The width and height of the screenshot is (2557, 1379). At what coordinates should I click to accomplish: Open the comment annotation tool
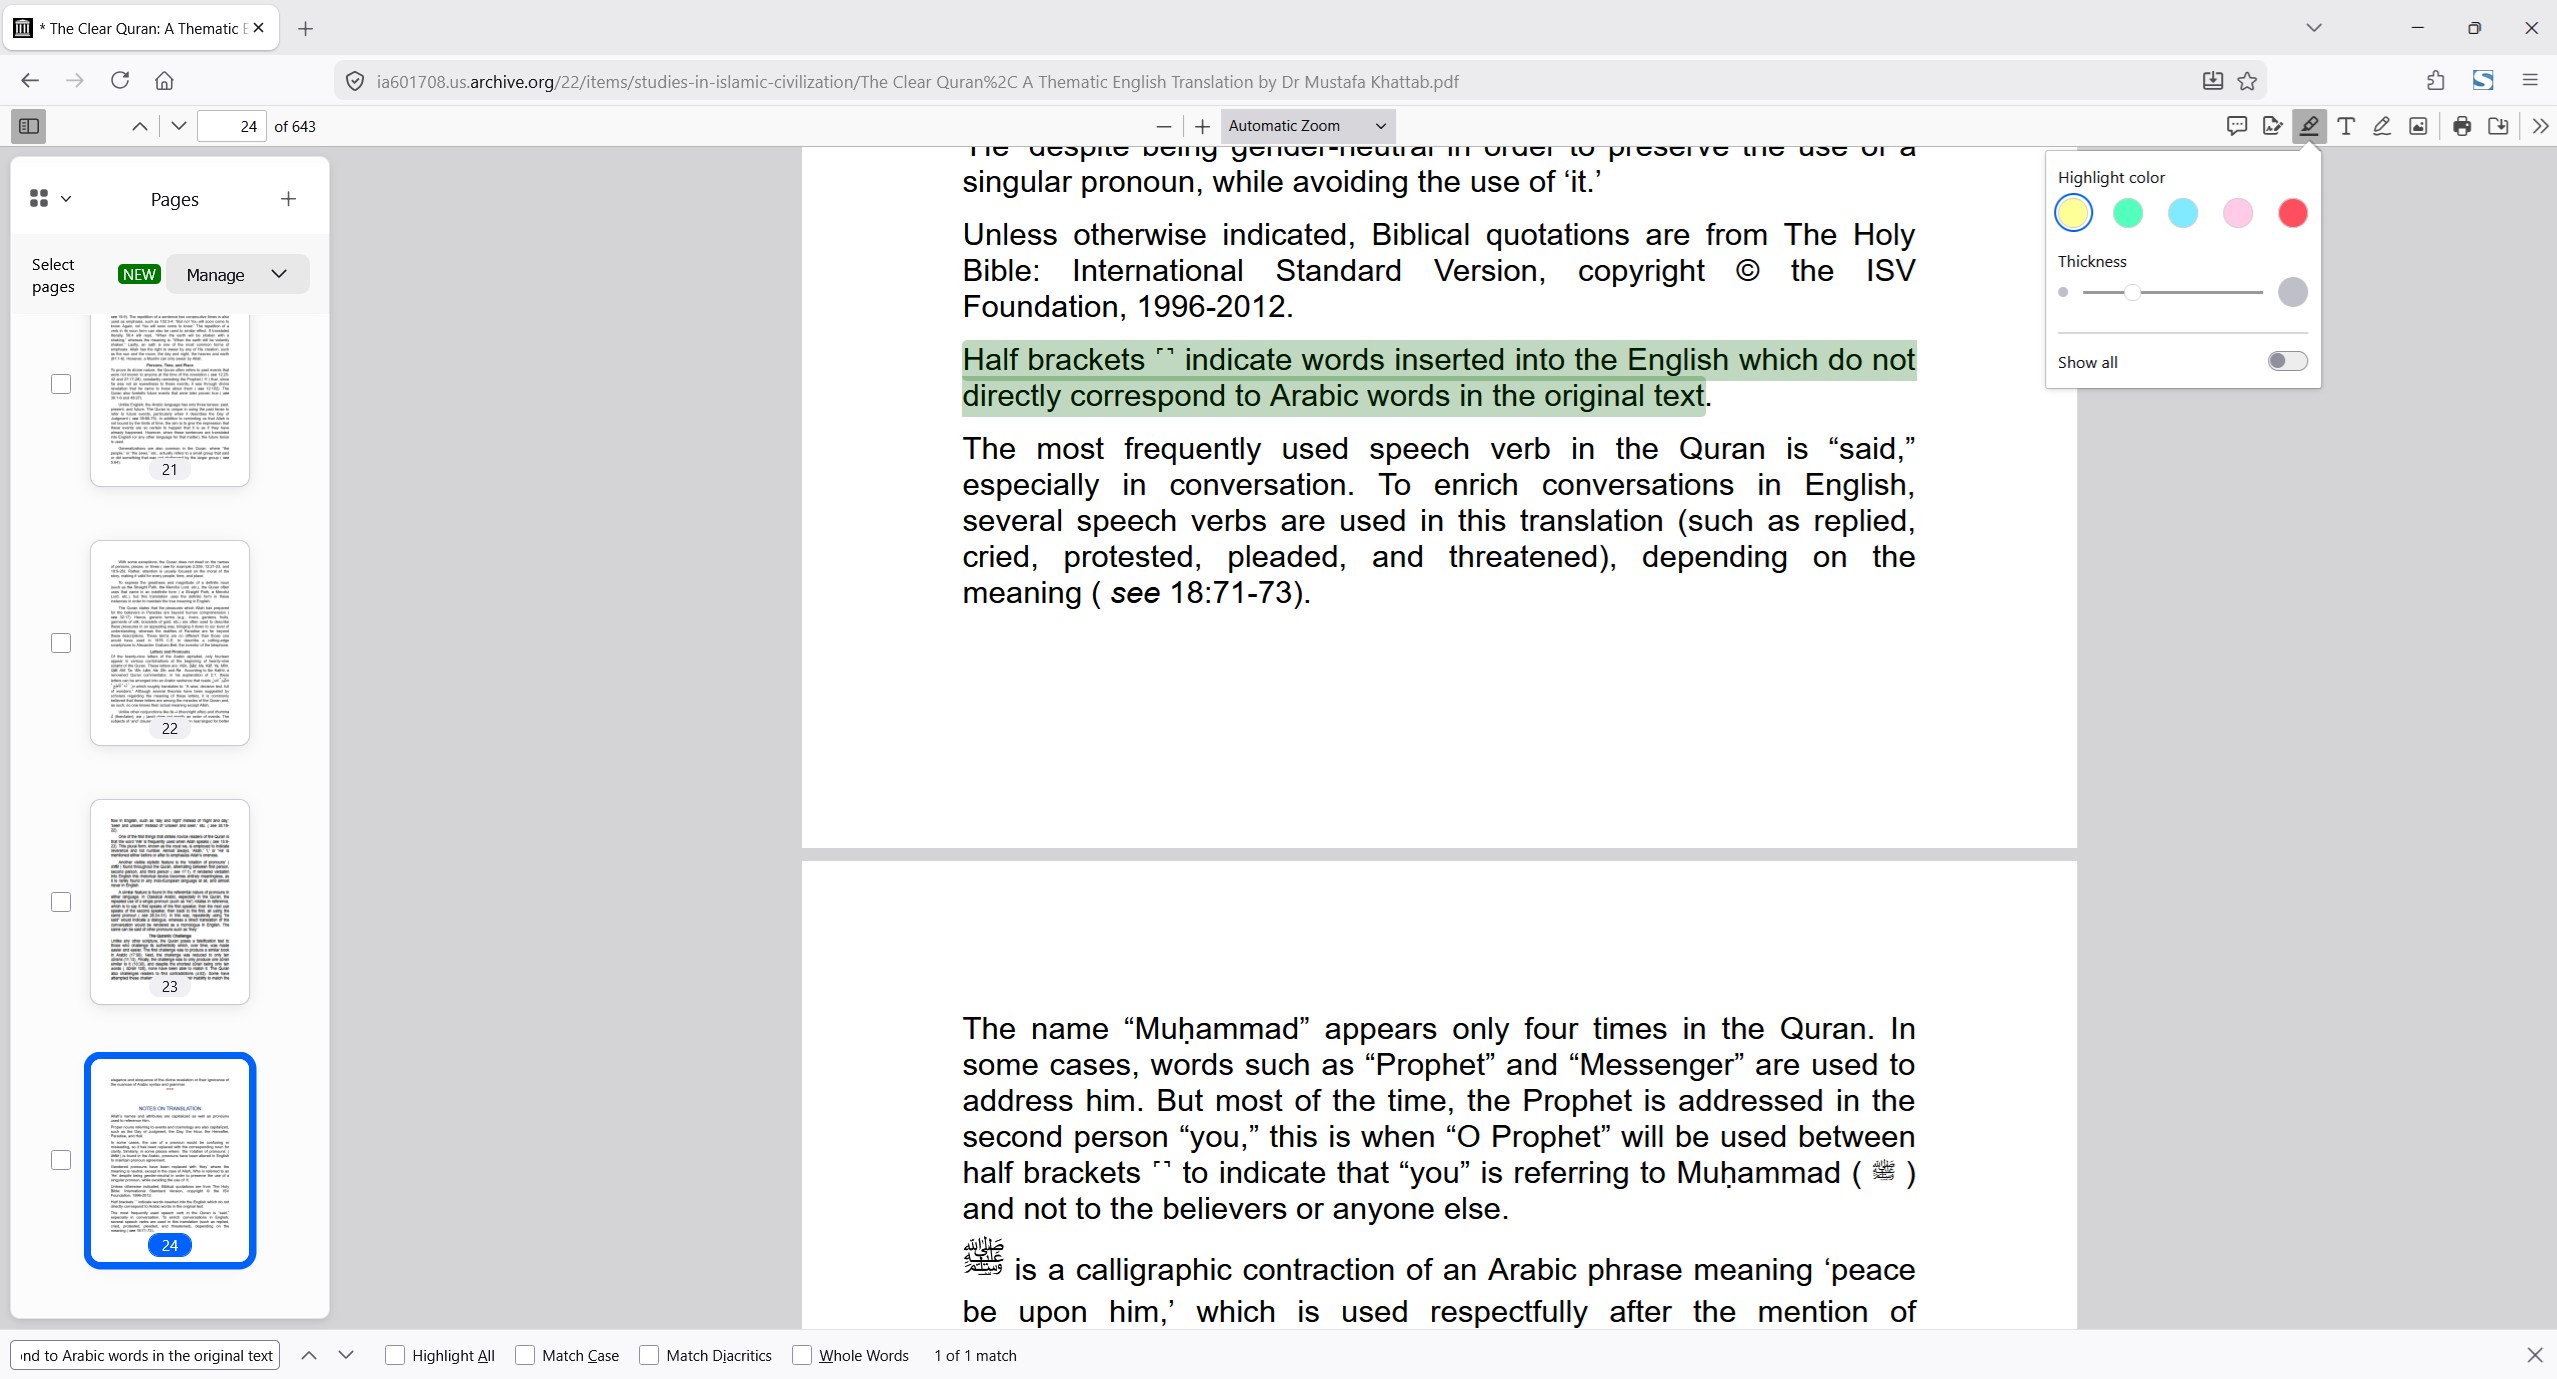(x=2237, y=126)
